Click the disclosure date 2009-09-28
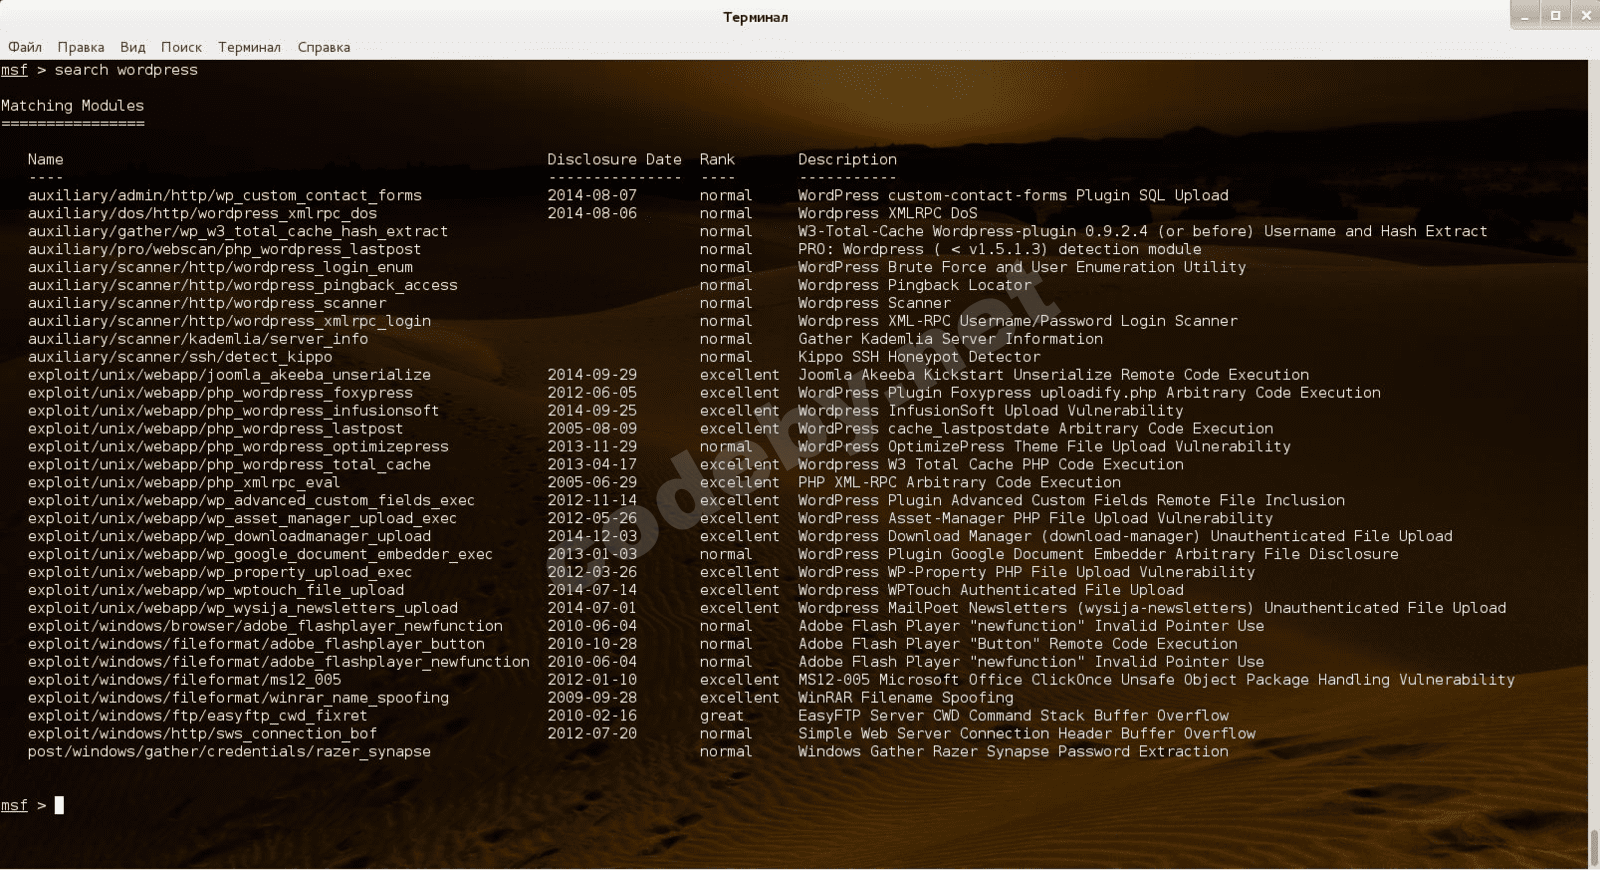The height and width of the screenshot is (870, 1600). 592,700
